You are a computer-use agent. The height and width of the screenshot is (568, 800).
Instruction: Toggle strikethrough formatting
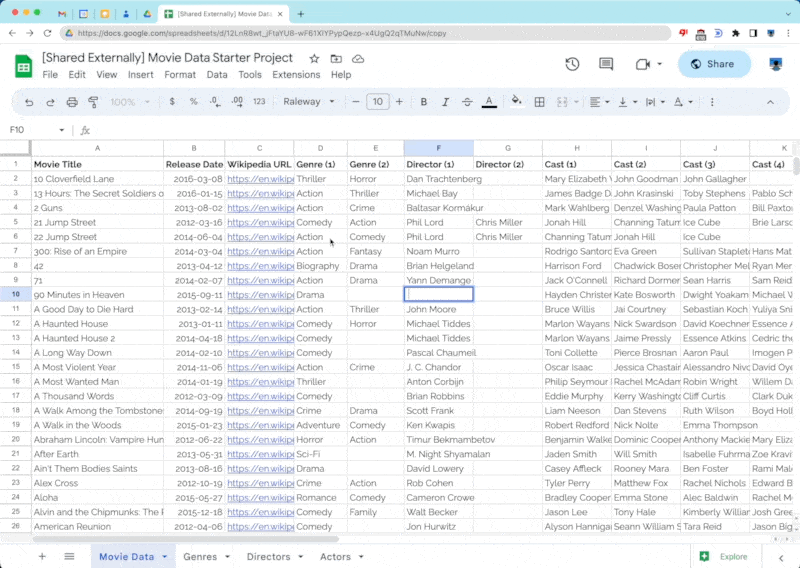[467, 102]
